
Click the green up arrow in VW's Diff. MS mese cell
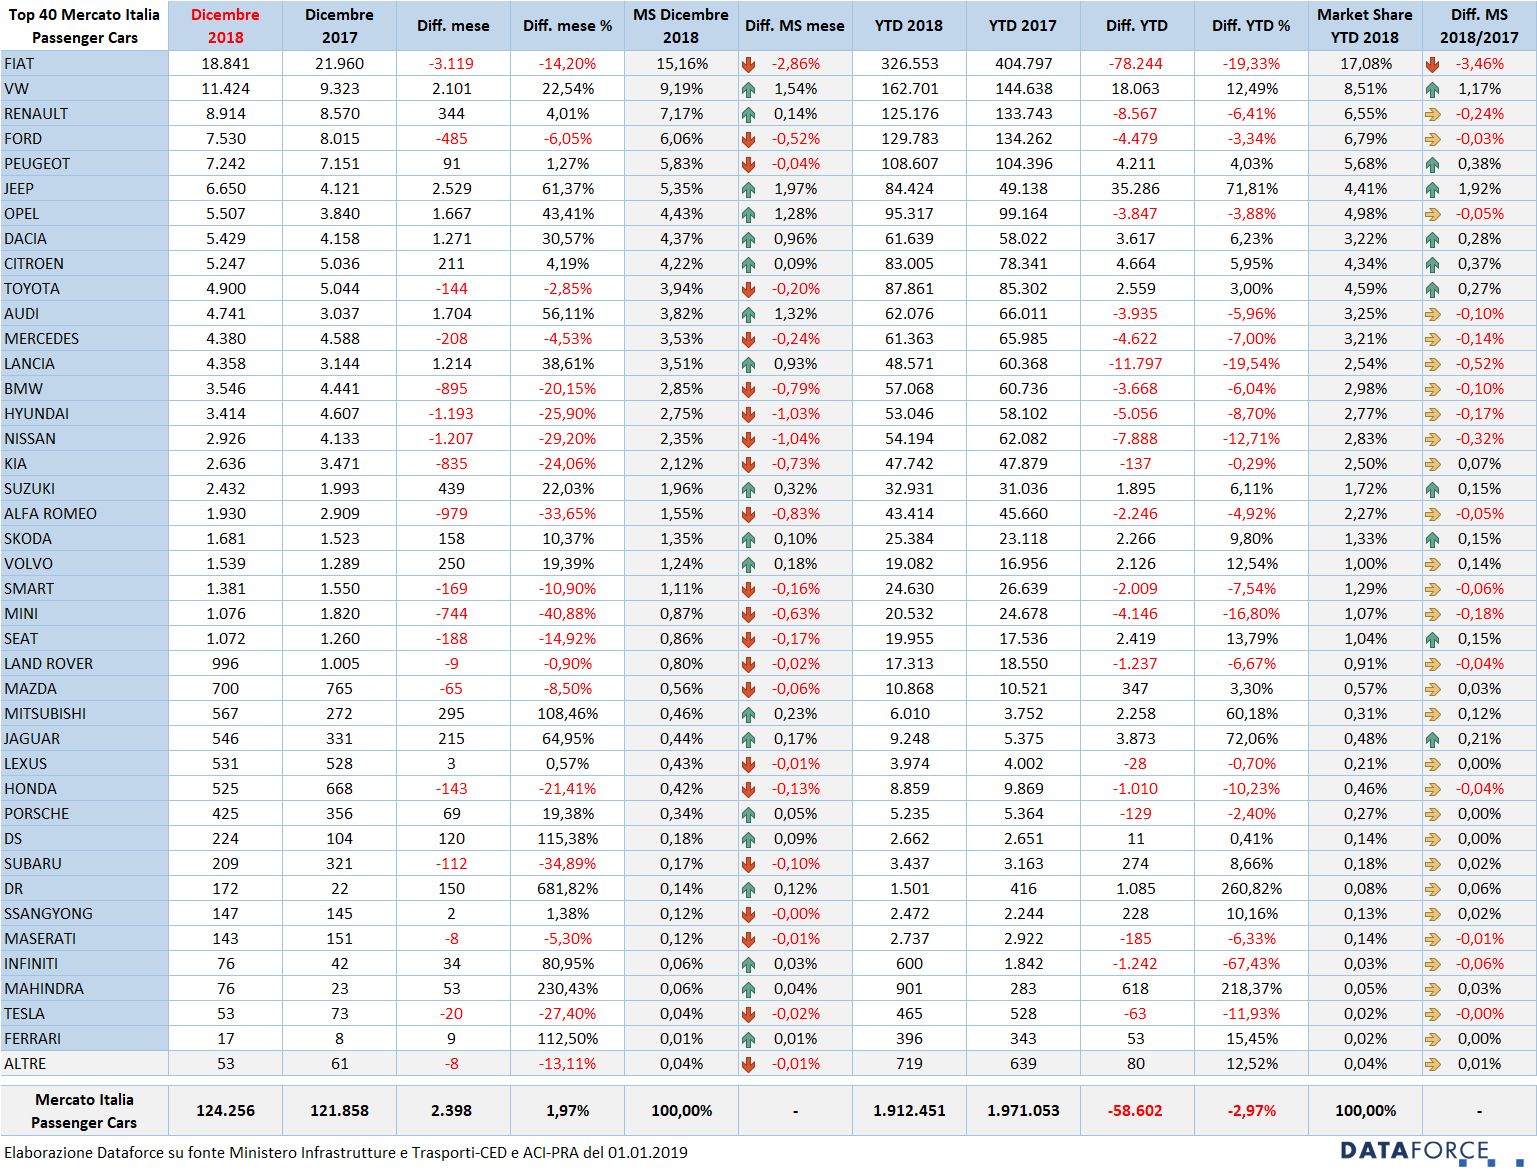(x=748, y=89)
